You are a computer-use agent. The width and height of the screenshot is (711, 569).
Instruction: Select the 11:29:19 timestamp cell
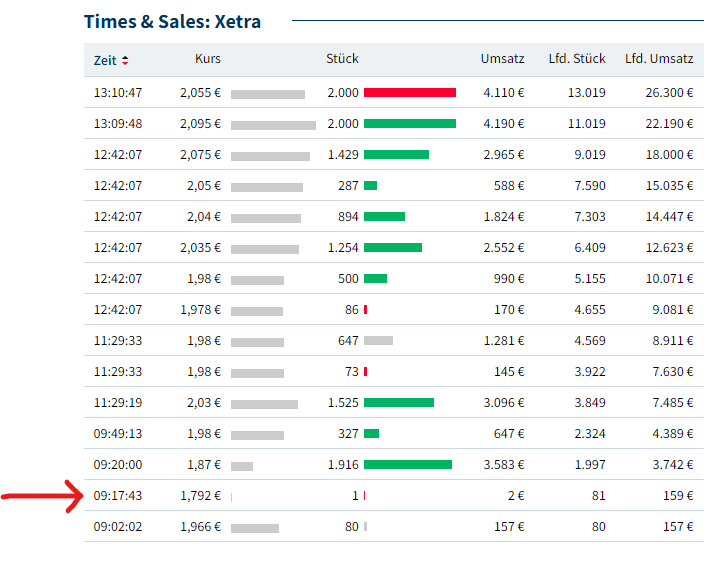click(x=118, y=403)
